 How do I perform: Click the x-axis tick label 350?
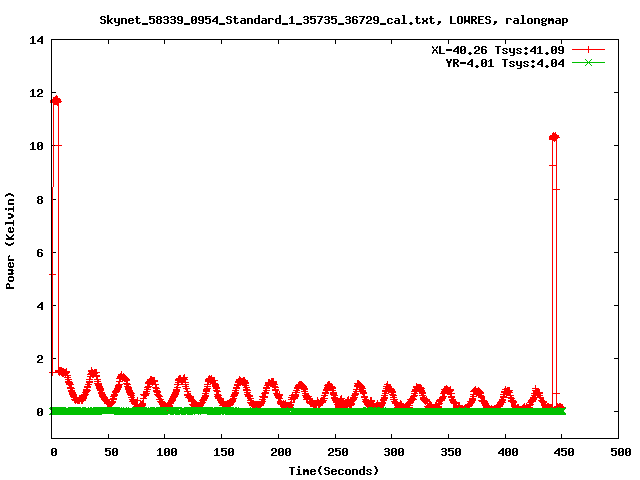pos(450,452)
